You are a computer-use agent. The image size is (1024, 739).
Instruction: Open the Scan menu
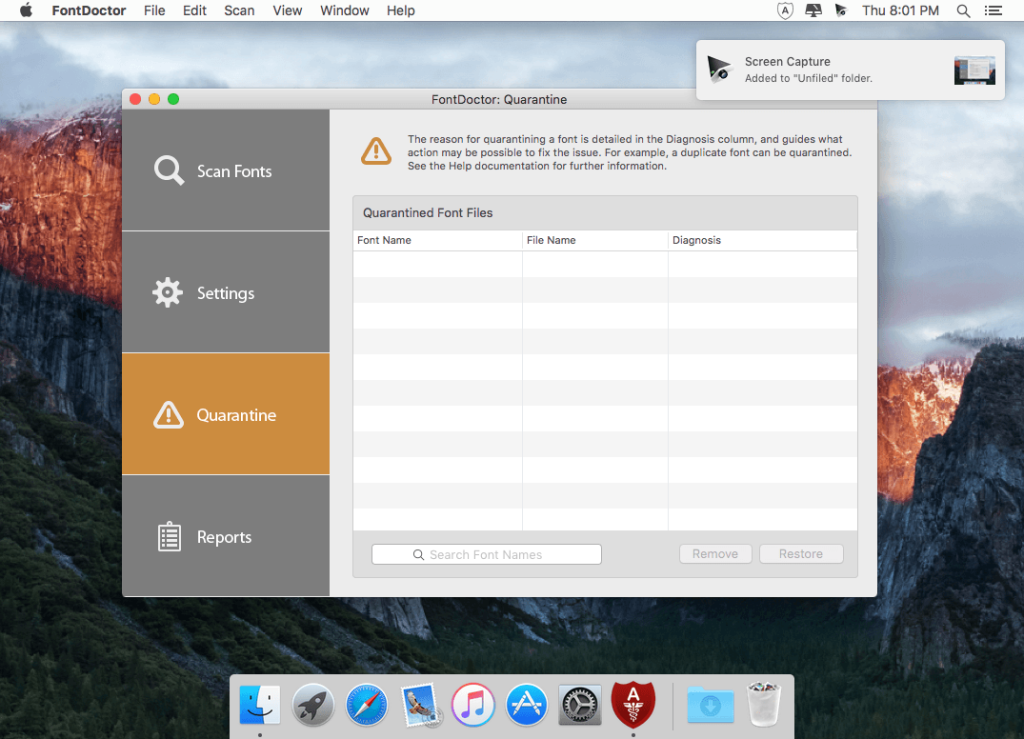click(x=239, y=10)
